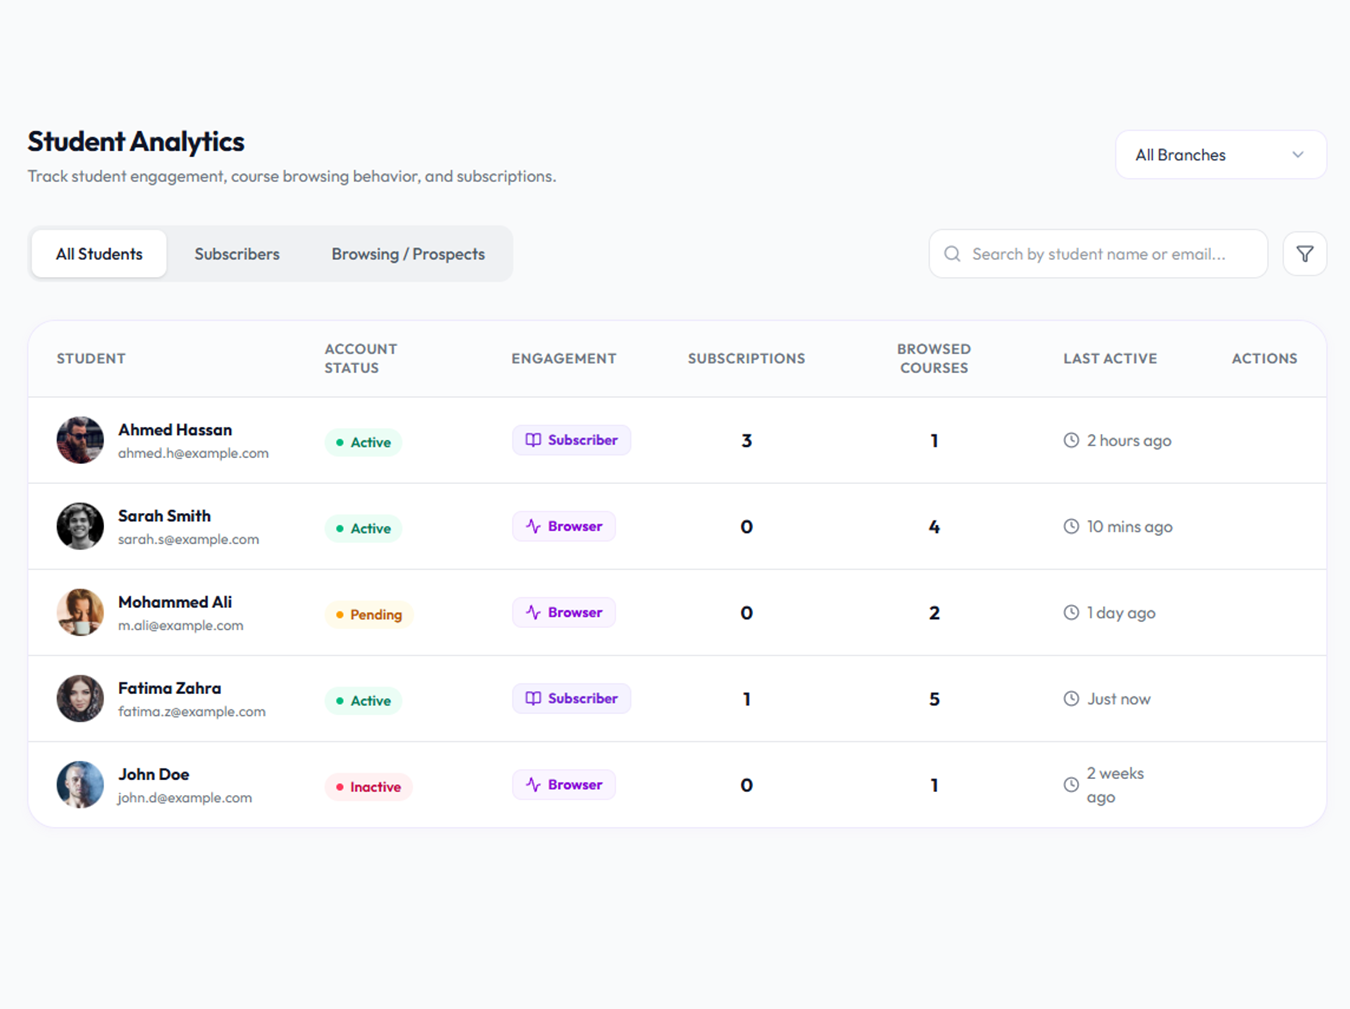Click the clock icon beside Just now
Screen dimensions: 1350x1009
pyautogui.click(x=1071, y=699)
